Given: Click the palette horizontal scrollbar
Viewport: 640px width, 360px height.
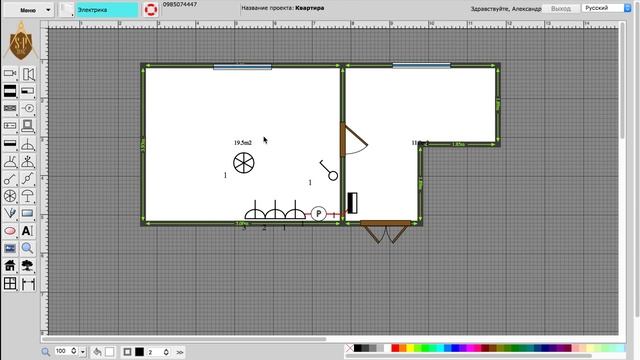Looking at the screenshot, I should pos(469,355).
